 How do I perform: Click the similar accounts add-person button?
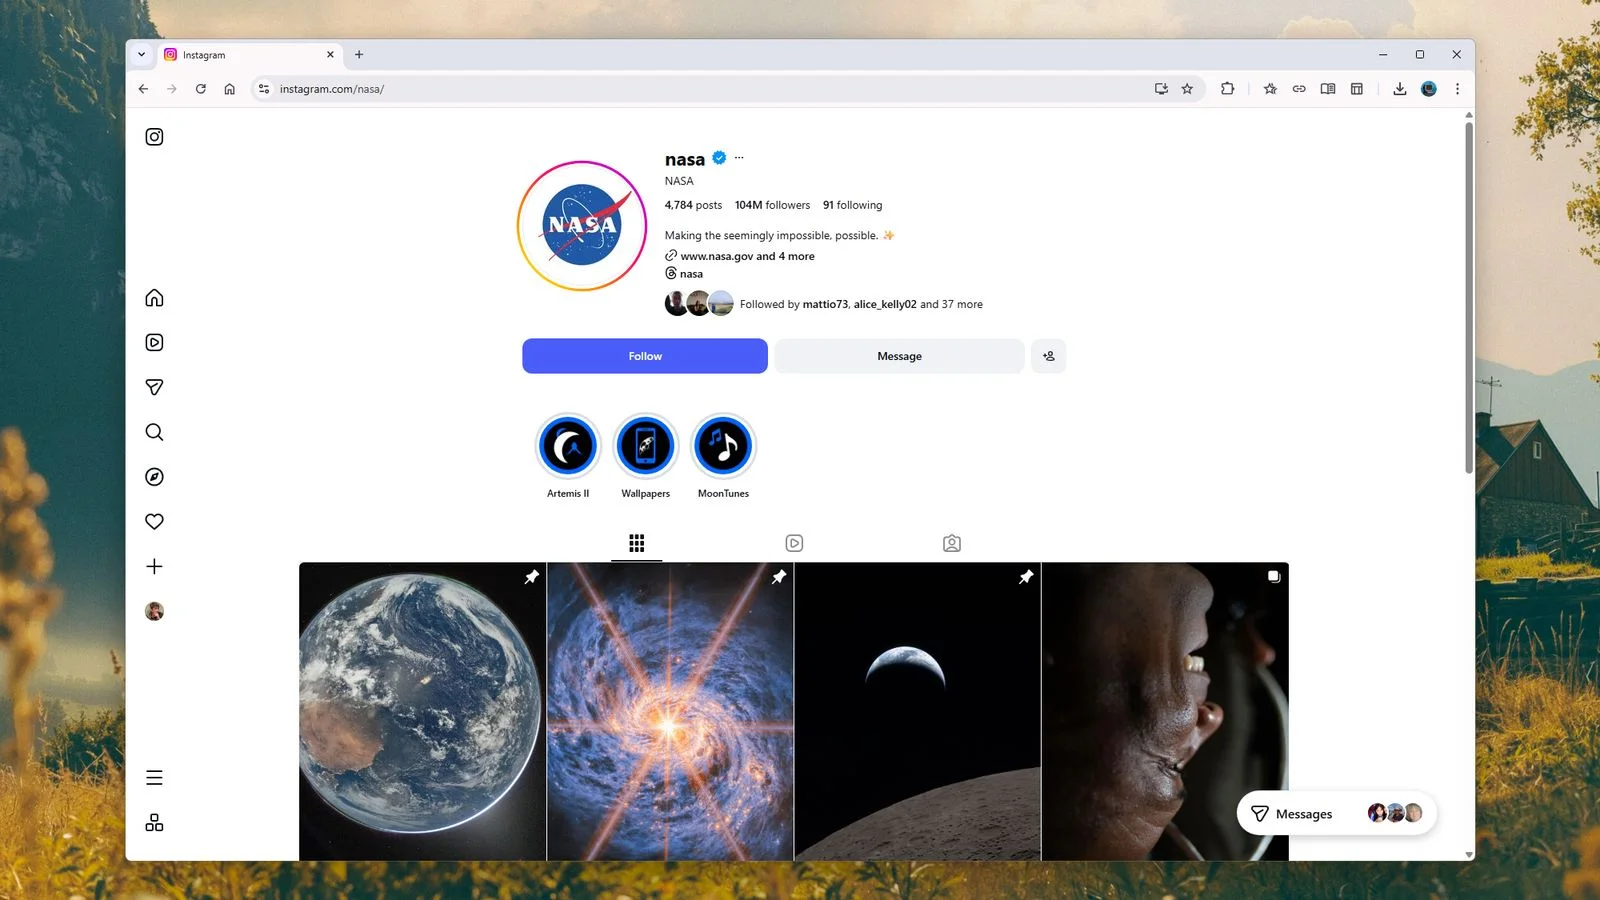[1048, 356]
